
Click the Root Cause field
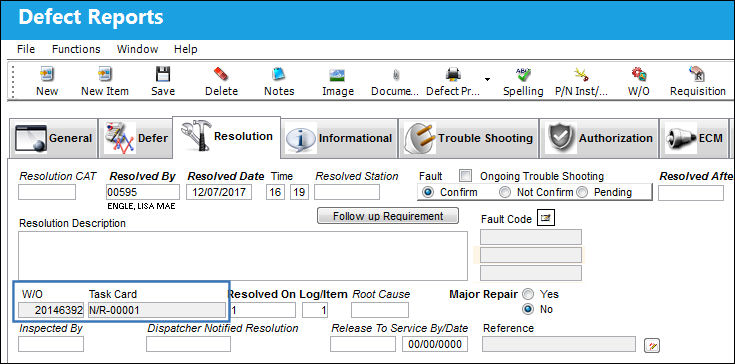click(x=380, y=310)
